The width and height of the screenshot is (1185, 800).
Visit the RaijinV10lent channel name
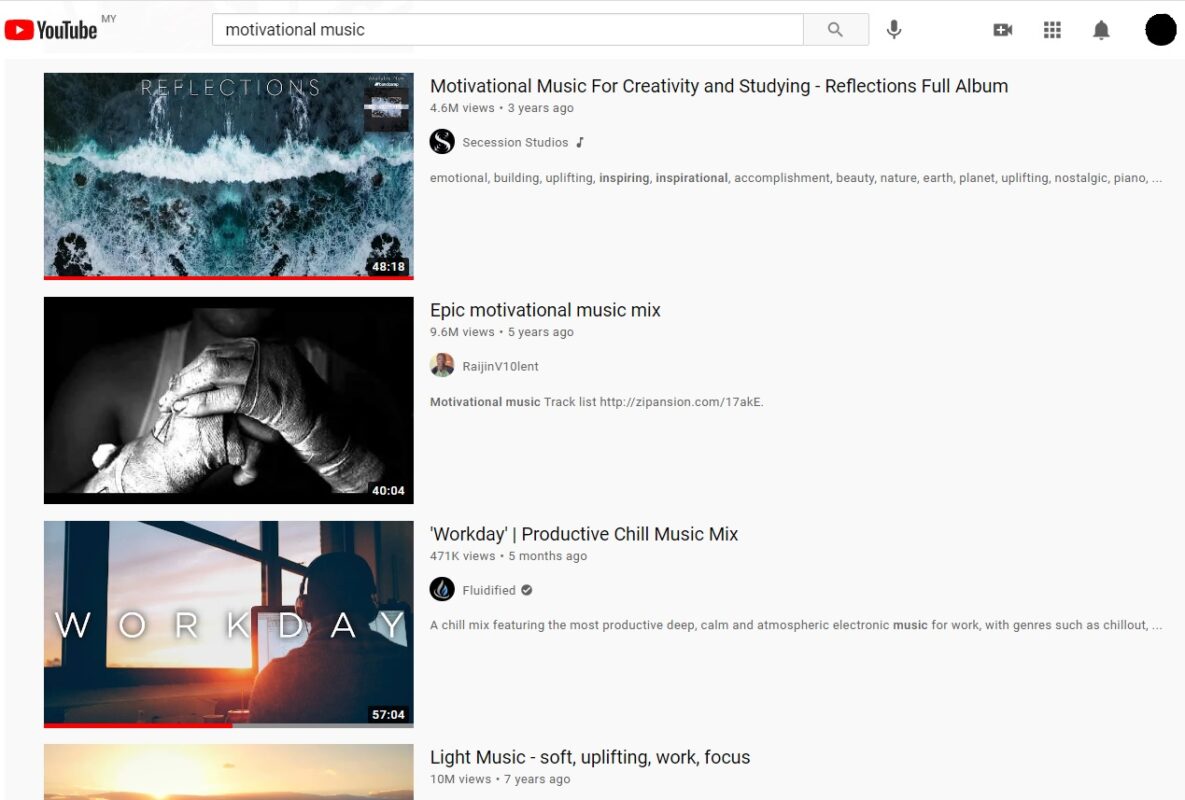click(x=500, y=366)
